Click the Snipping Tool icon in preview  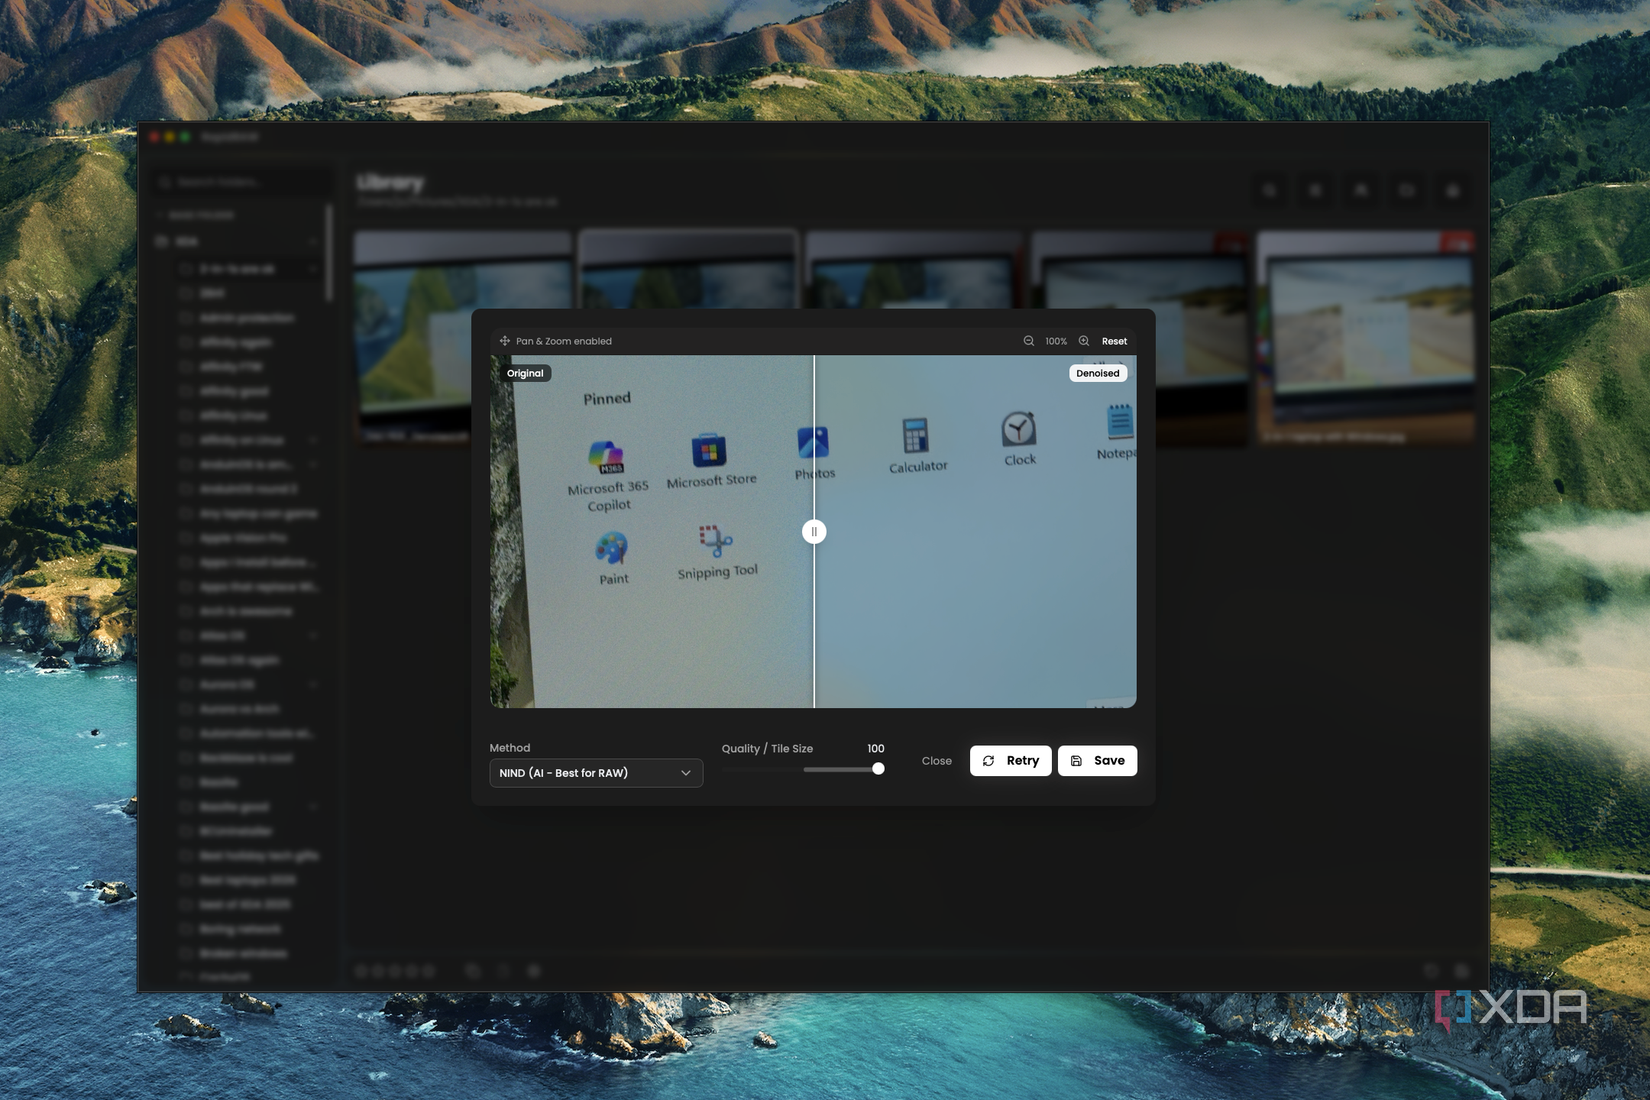click(x=715, y=541)
